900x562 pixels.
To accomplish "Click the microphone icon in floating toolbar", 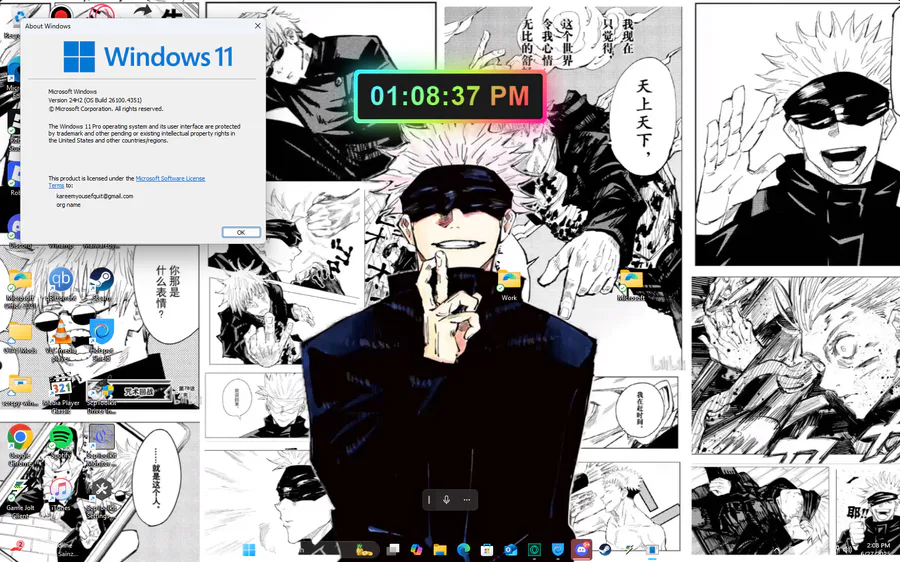I will coord(447,499).
